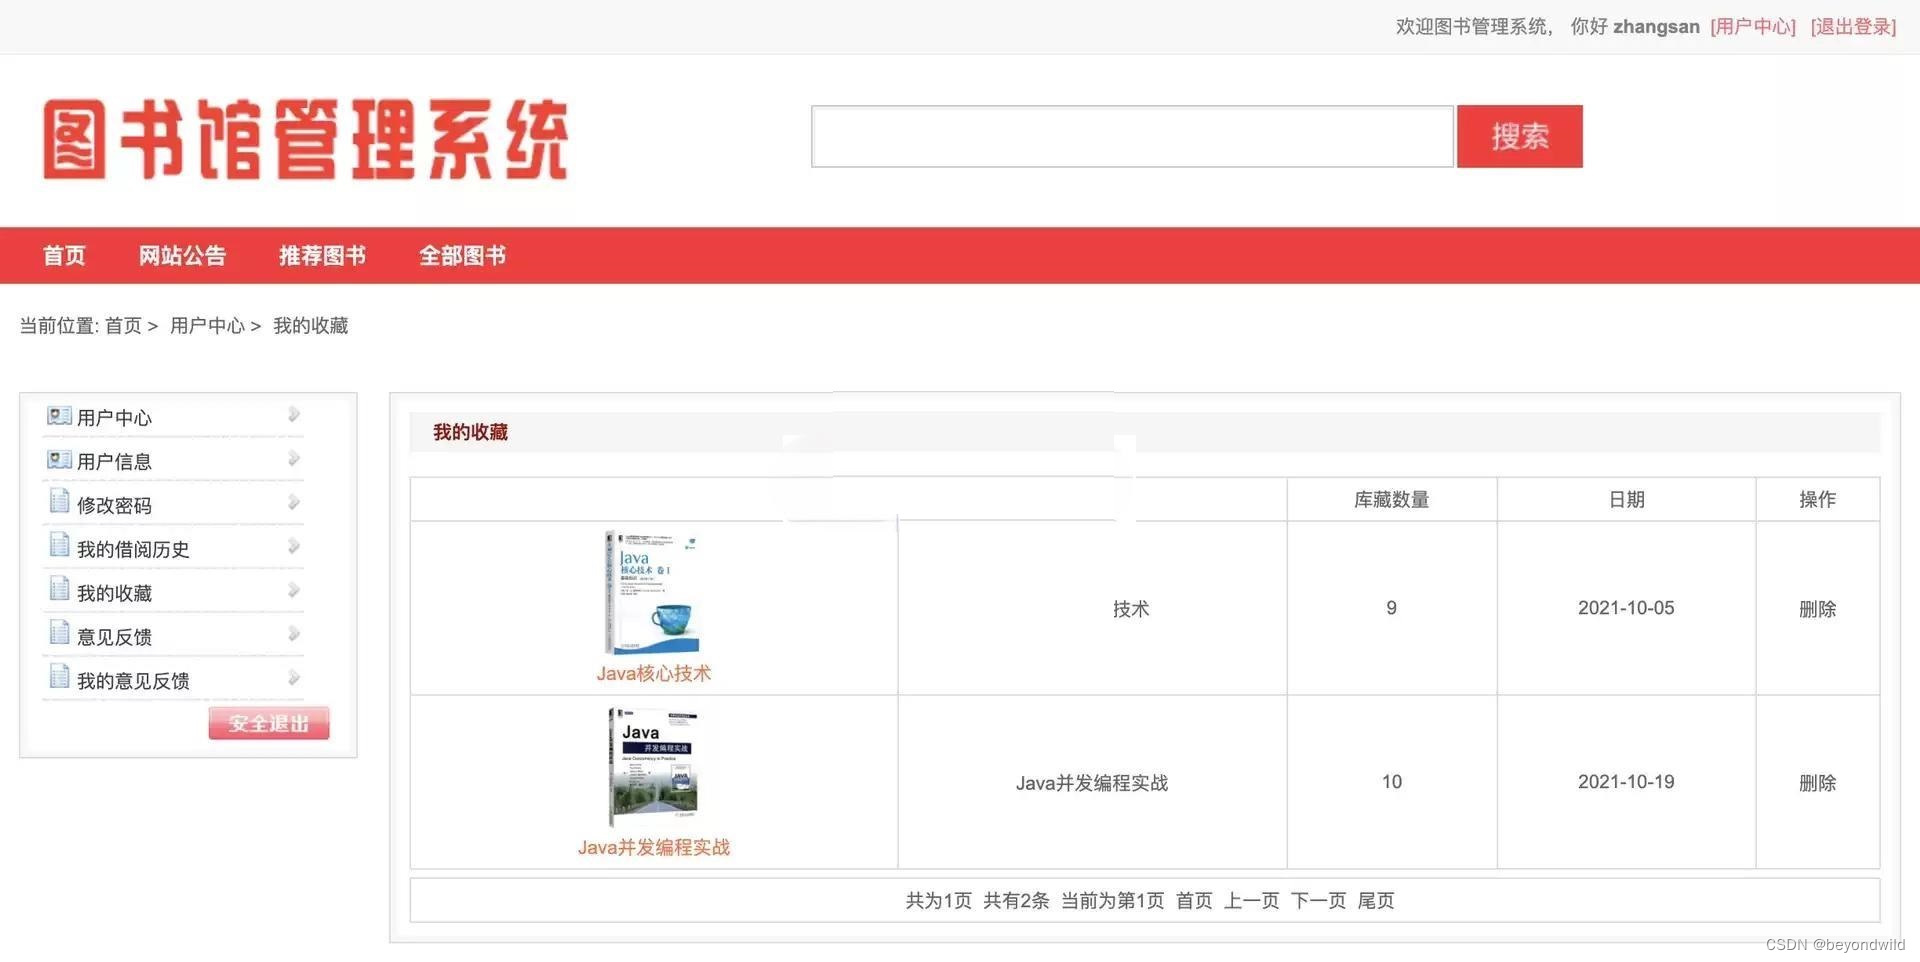Click the 用户中心 sidebar icon

click(x=59, y=416)
